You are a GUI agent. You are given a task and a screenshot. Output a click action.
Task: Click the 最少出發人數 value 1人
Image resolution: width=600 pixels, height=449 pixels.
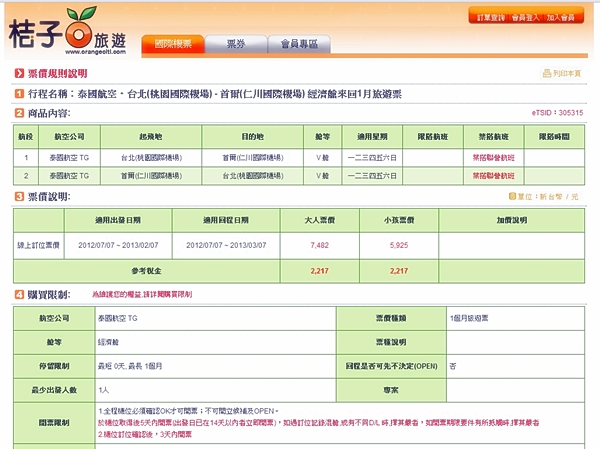(103, 390)
